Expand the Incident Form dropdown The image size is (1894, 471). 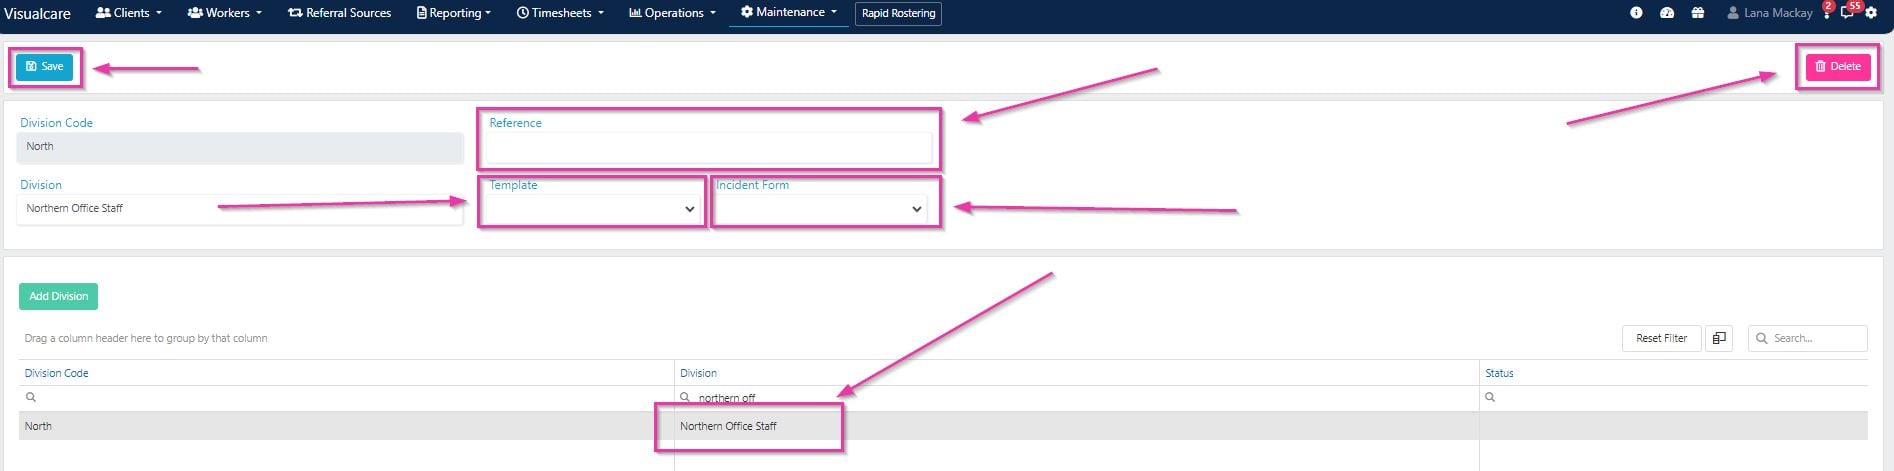pos(820,209)
